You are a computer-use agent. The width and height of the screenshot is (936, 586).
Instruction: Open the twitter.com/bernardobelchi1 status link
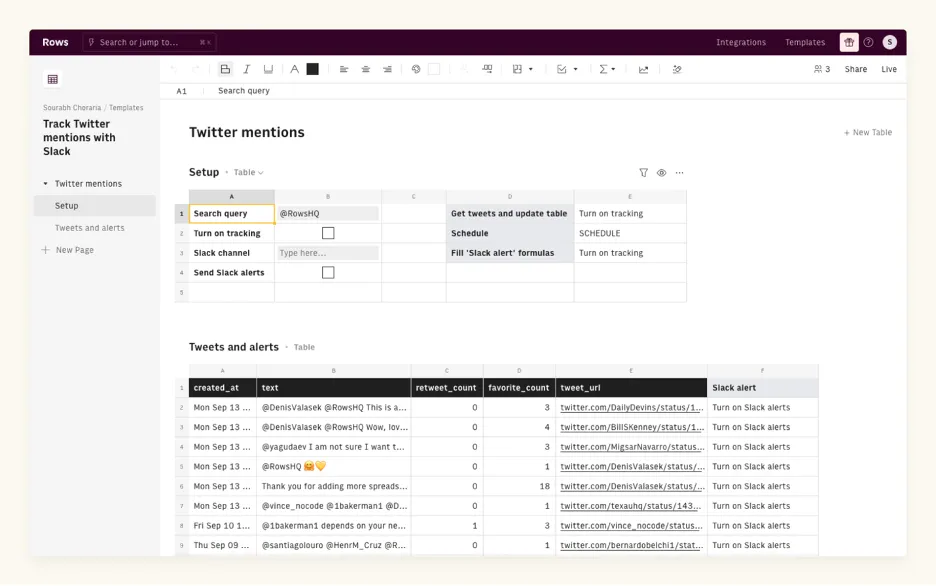pos(632,545)
